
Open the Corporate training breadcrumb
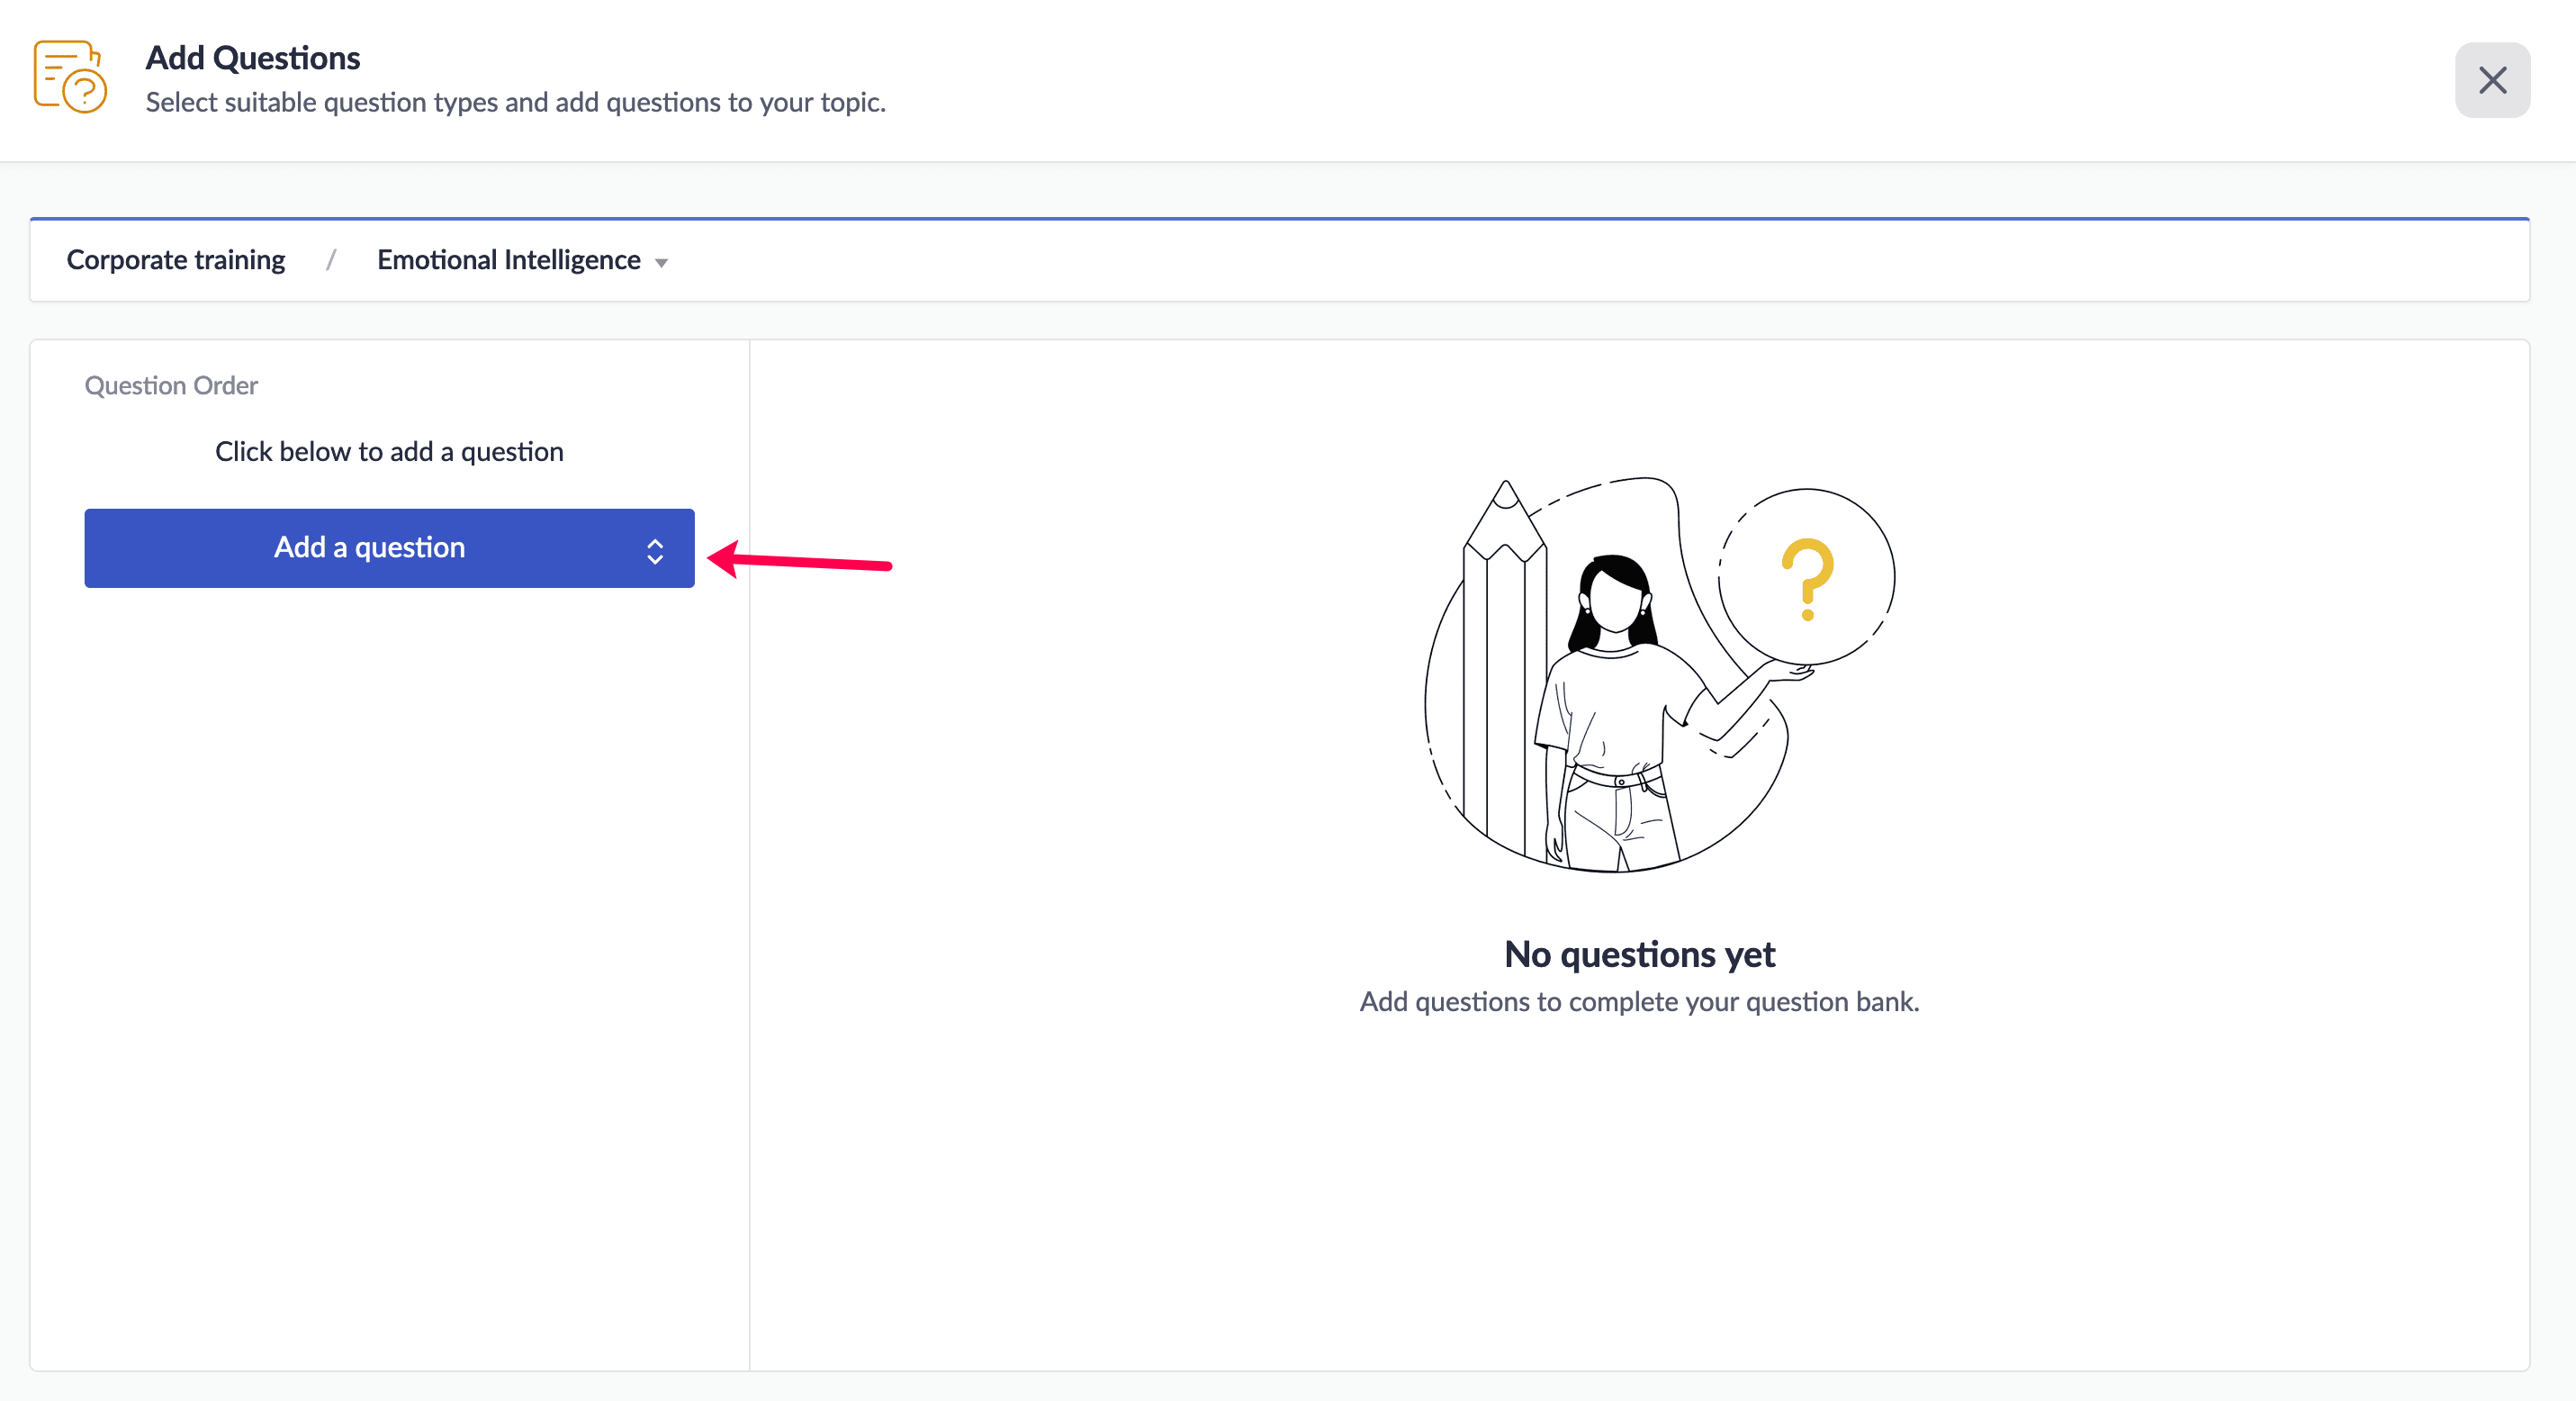(x=175, y=260)
